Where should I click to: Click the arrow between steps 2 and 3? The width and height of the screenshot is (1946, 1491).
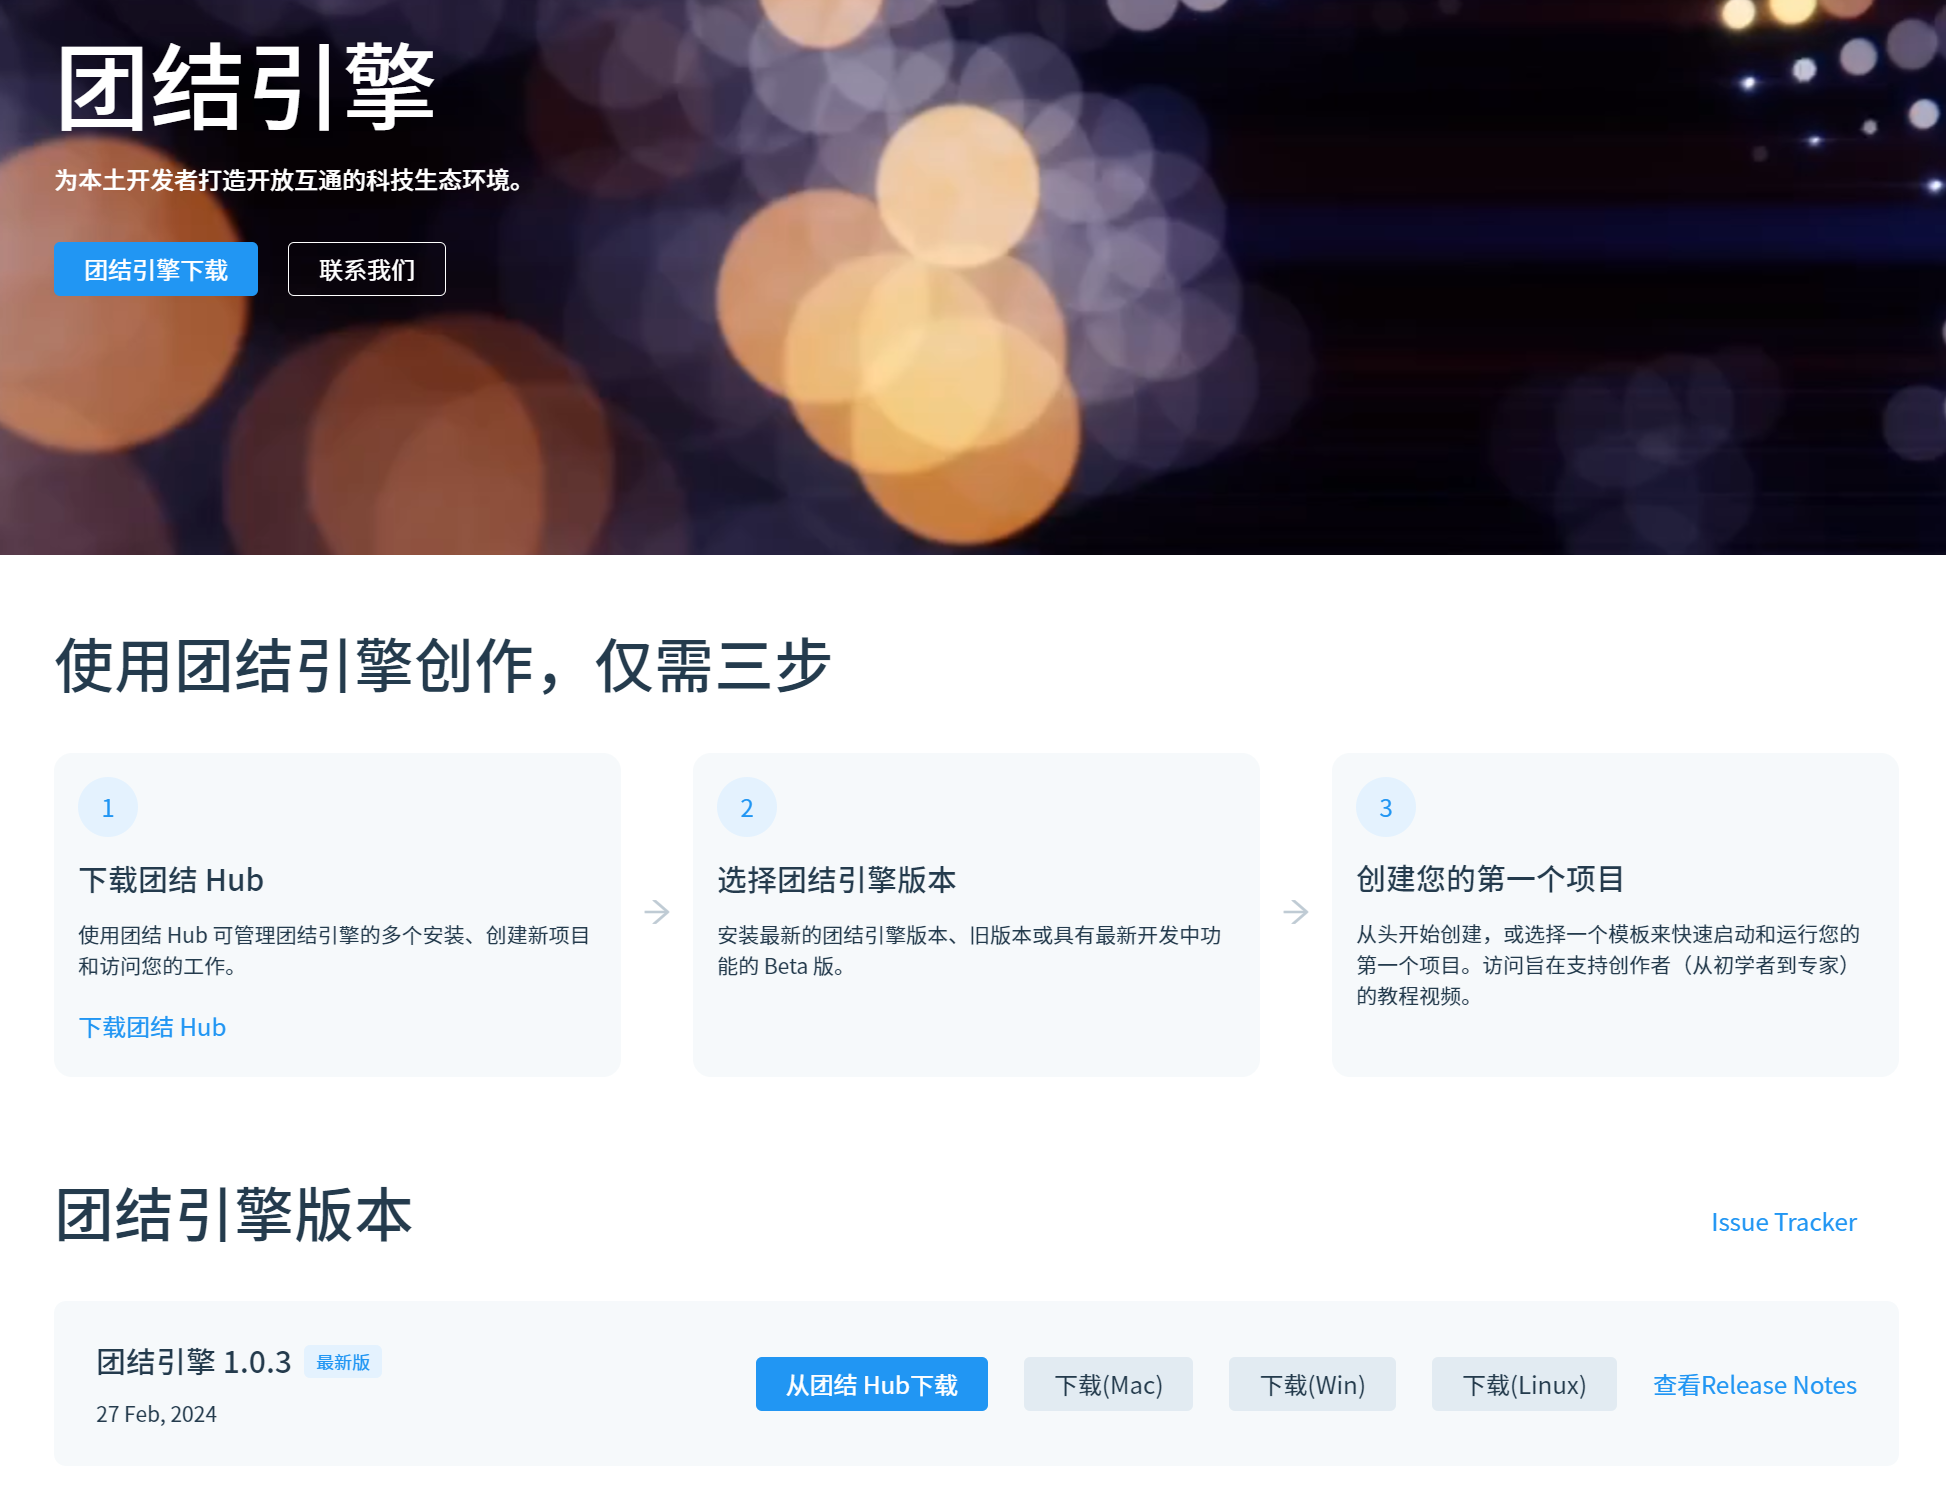tap(1296, 911)
